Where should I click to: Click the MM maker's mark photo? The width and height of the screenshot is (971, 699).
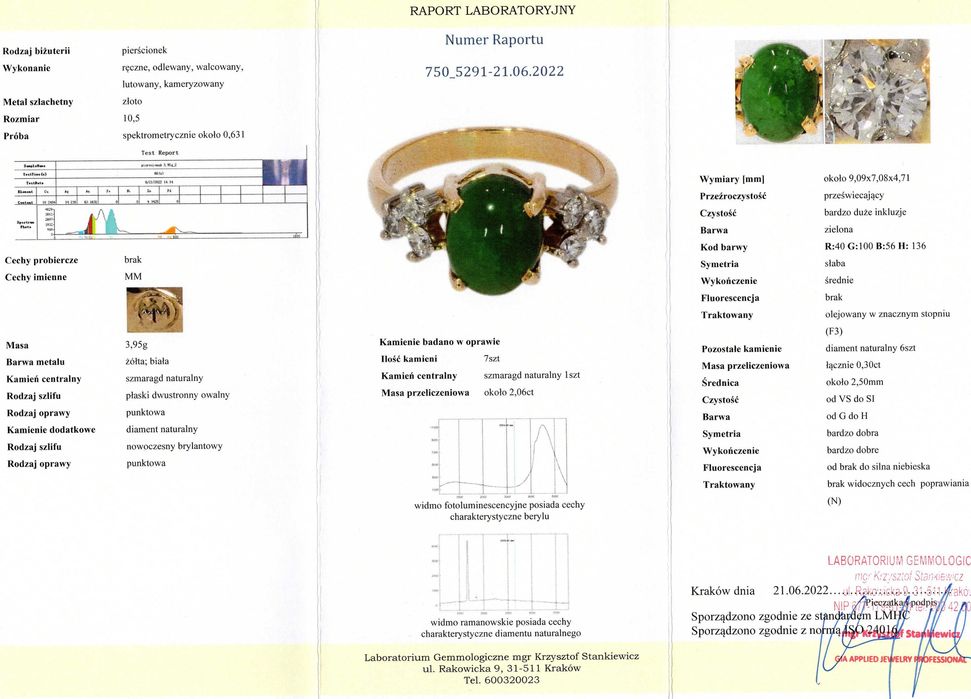[154, 310]
